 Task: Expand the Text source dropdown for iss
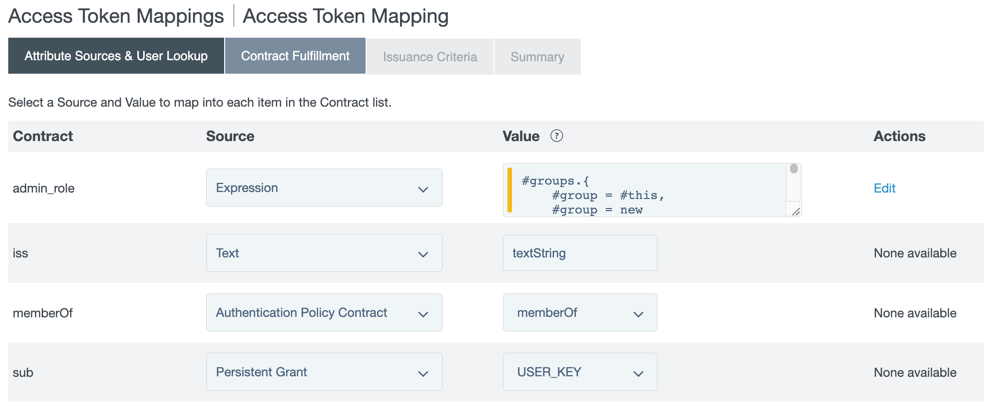[324, 254]
